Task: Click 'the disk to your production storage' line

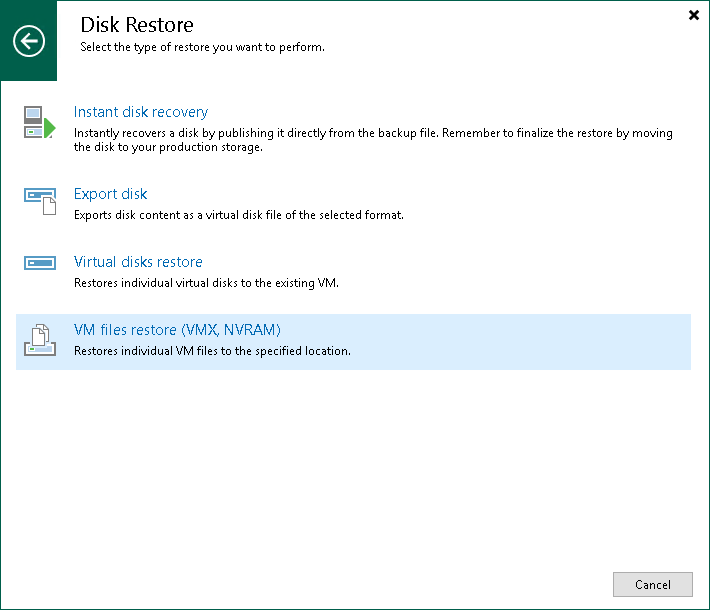Action: (x=168, y=148)
